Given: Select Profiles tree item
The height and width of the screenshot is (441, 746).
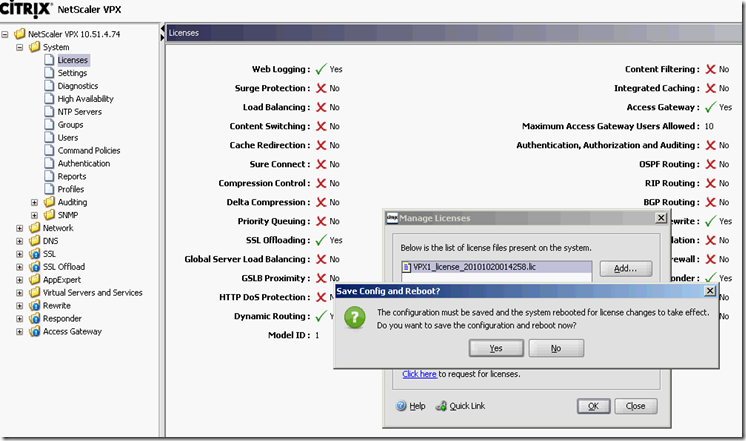Looking at the screenshot, I should click(71, 189).
